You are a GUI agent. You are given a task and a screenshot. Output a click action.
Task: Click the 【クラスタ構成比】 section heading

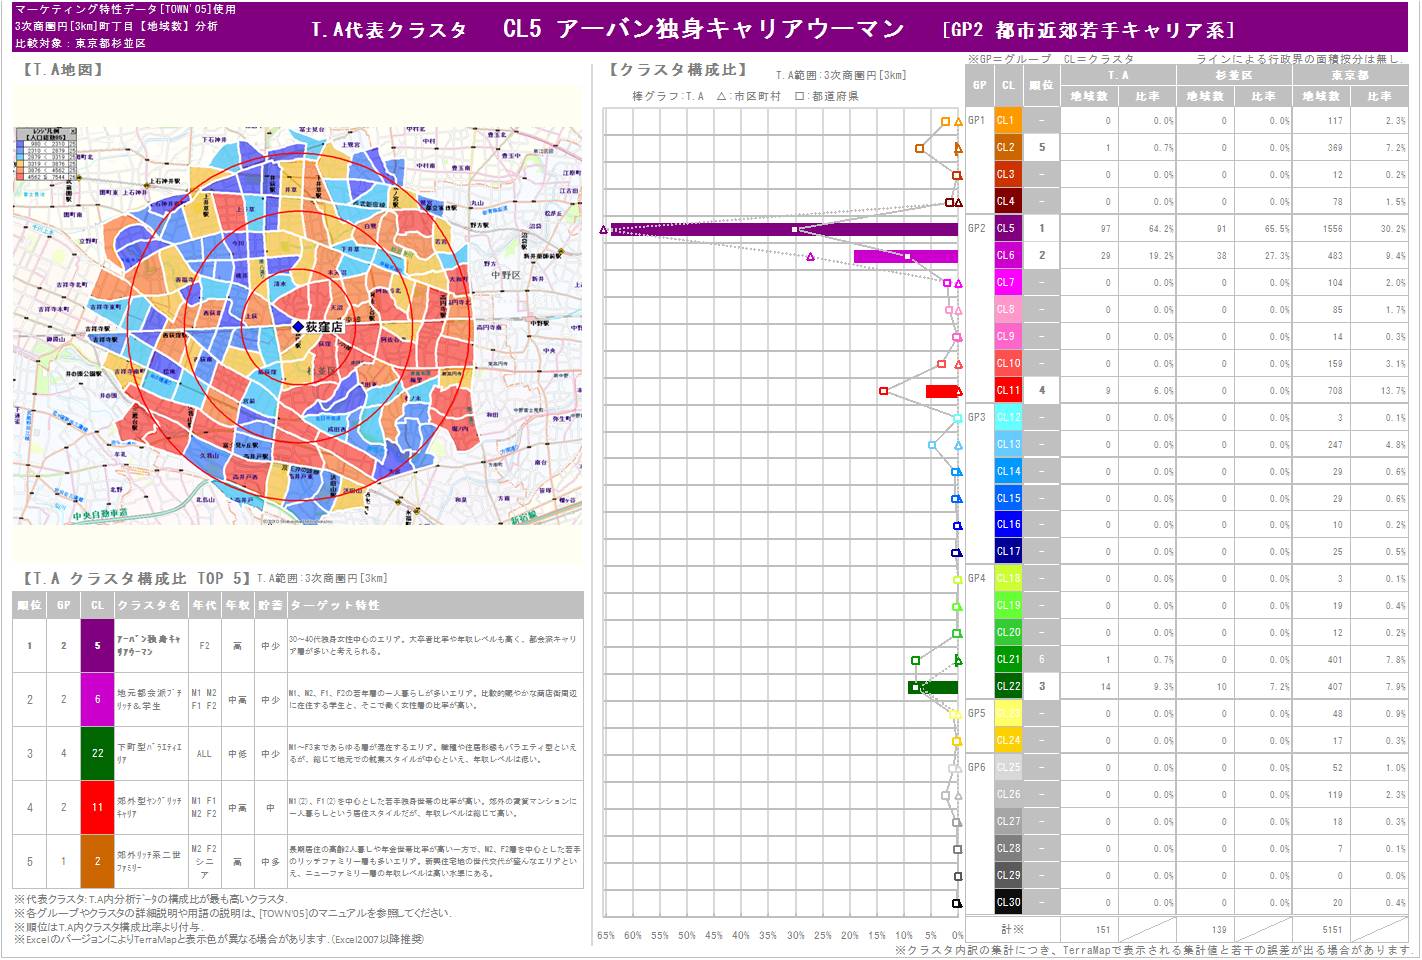(x=679, y=70)
